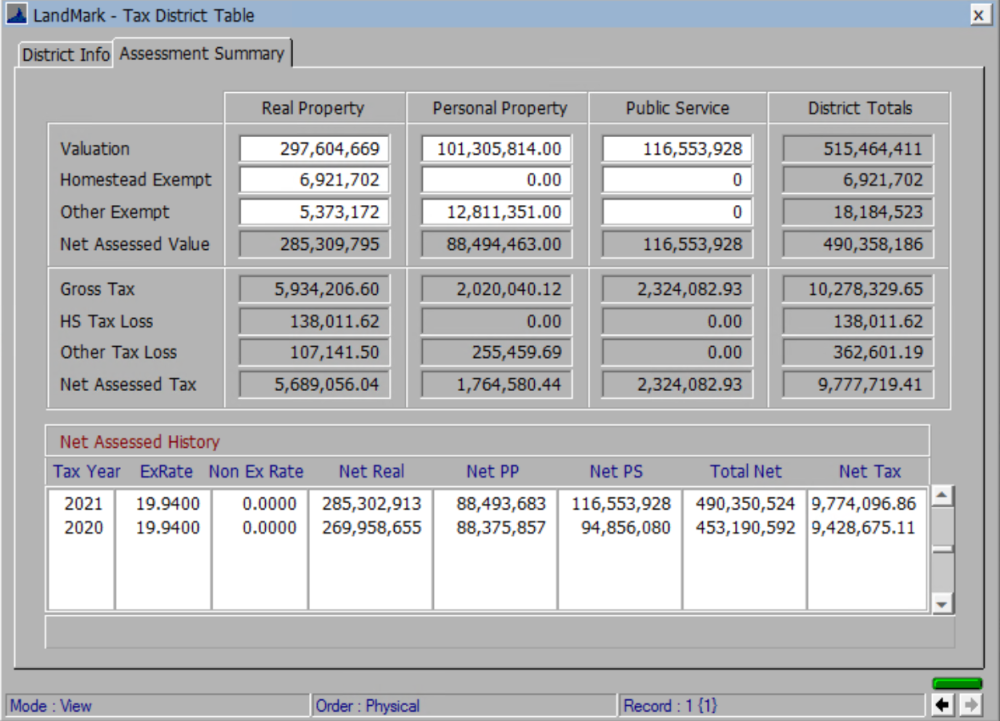The width and height of the screenshot is (1000, 721).
Task: Click the District Totals column header
Action: pyautogui.click(x=860, y=108)
